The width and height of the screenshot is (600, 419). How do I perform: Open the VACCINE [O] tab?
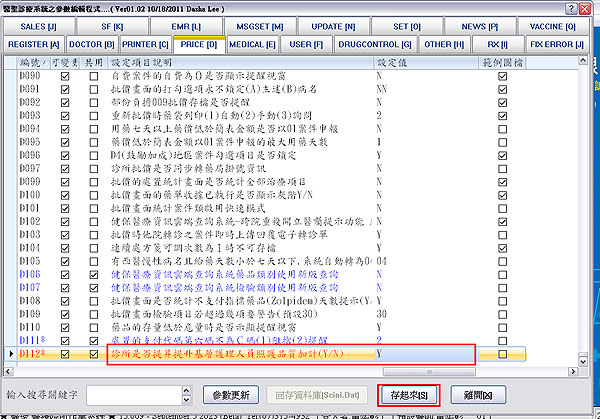click(x=552, y=27)
